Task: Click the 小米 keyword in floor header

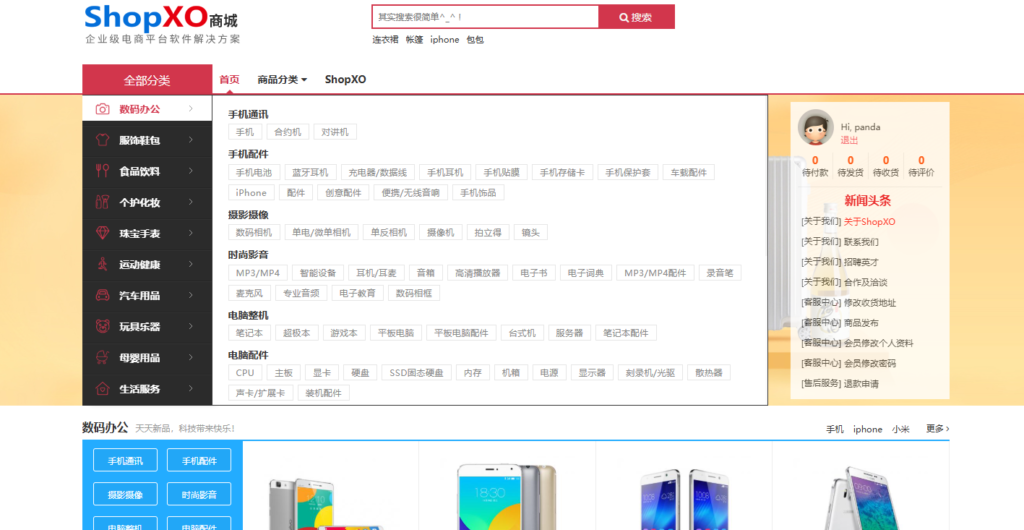Action: pos(901,429)
